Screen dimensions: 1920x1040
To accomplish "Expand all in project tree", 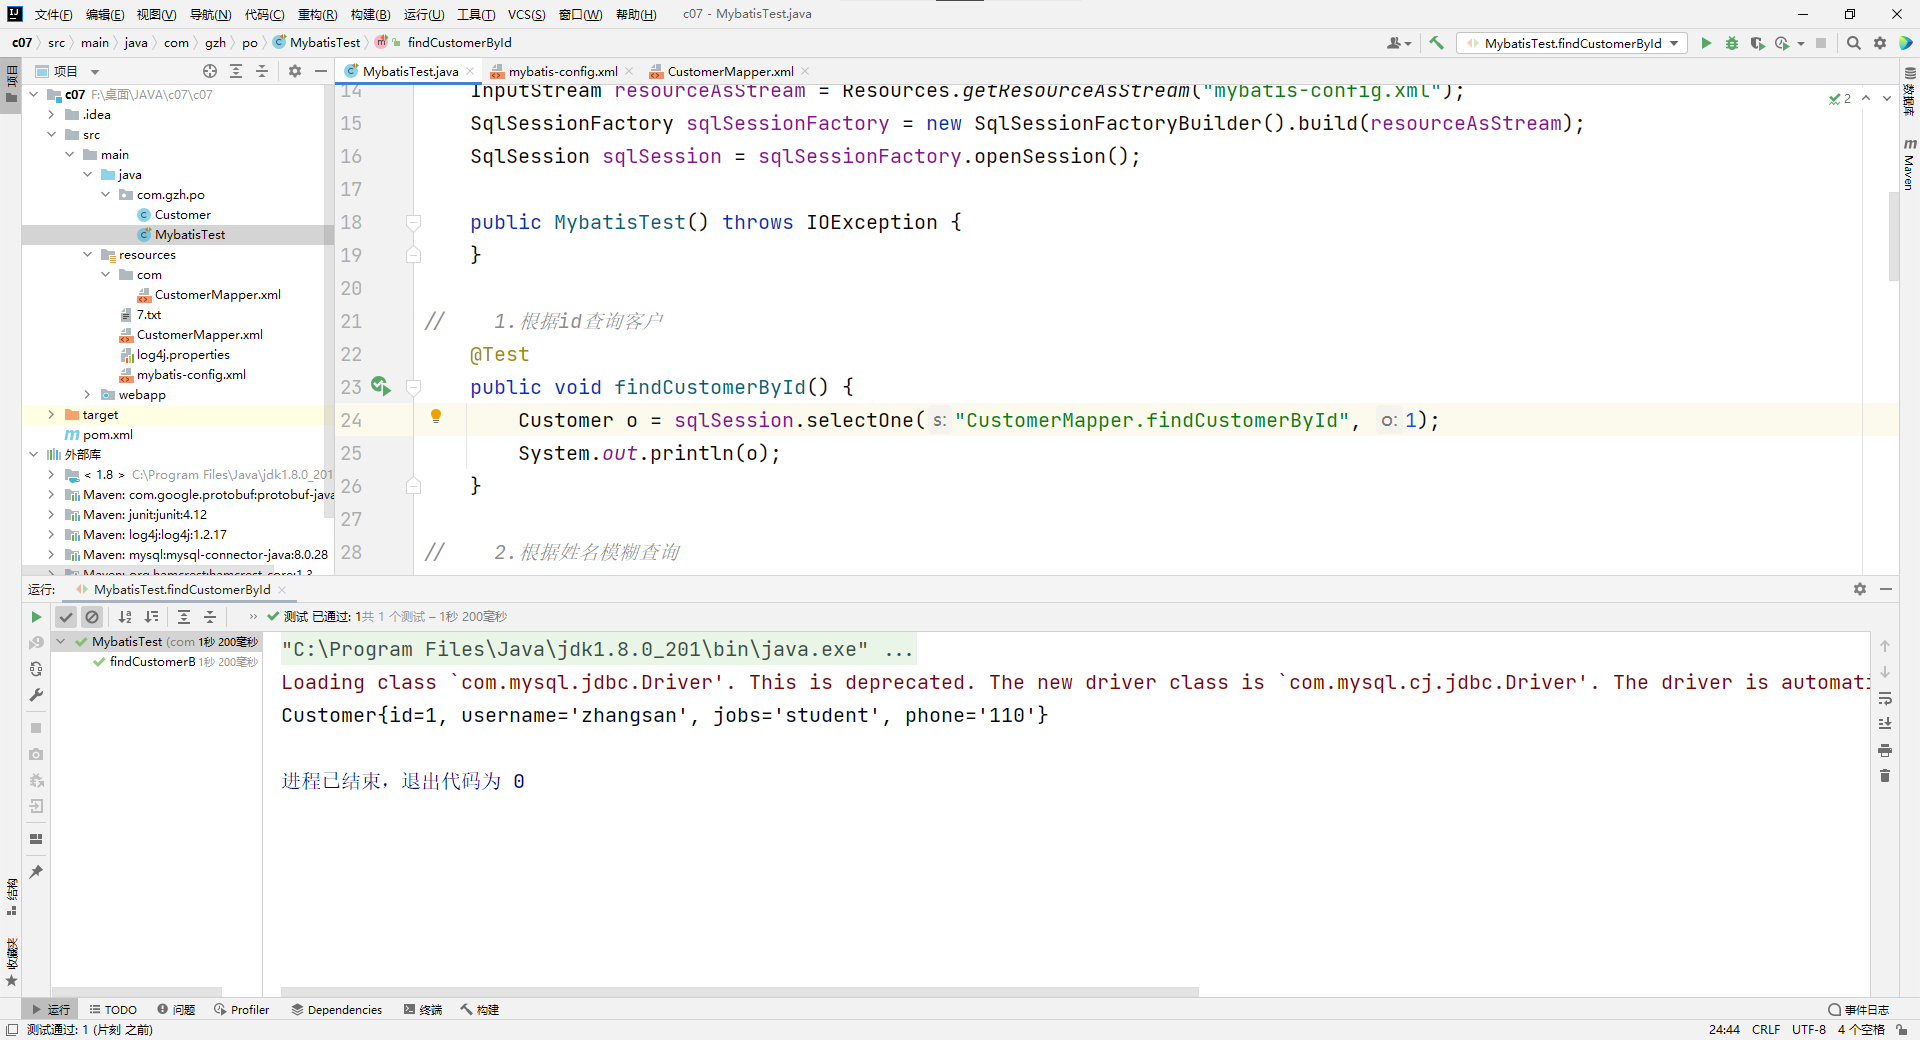I will (236, 71).
